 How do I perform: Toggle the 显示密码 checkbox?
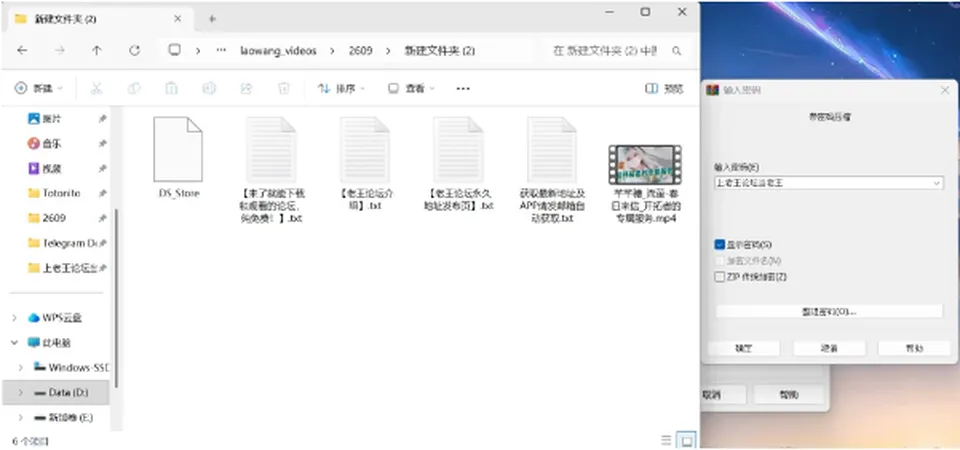click(x=719, y=244)
